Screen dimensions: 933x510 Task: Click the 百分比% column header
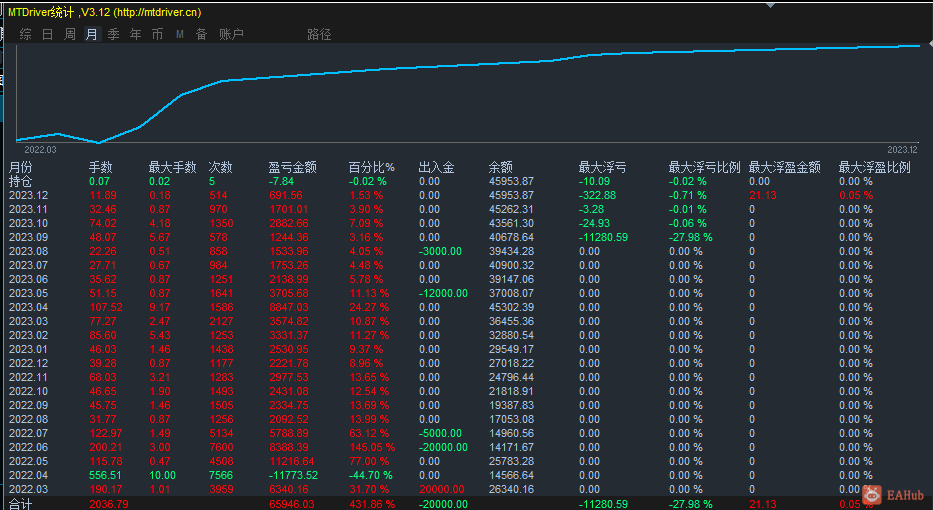point(372,168)
